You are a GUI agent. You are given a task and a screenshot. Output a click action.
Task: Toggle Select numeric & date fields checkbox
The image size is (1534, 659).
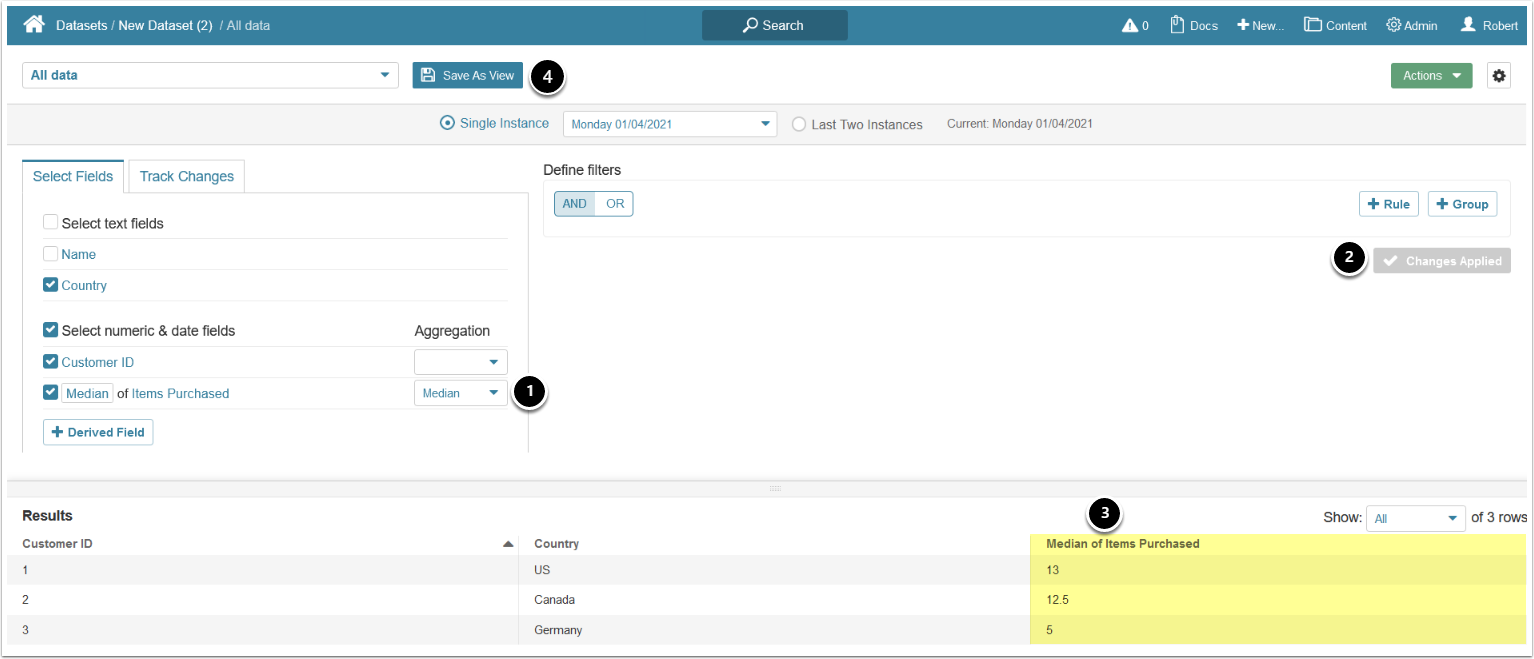pyautogui.click(x=50, y=329)
